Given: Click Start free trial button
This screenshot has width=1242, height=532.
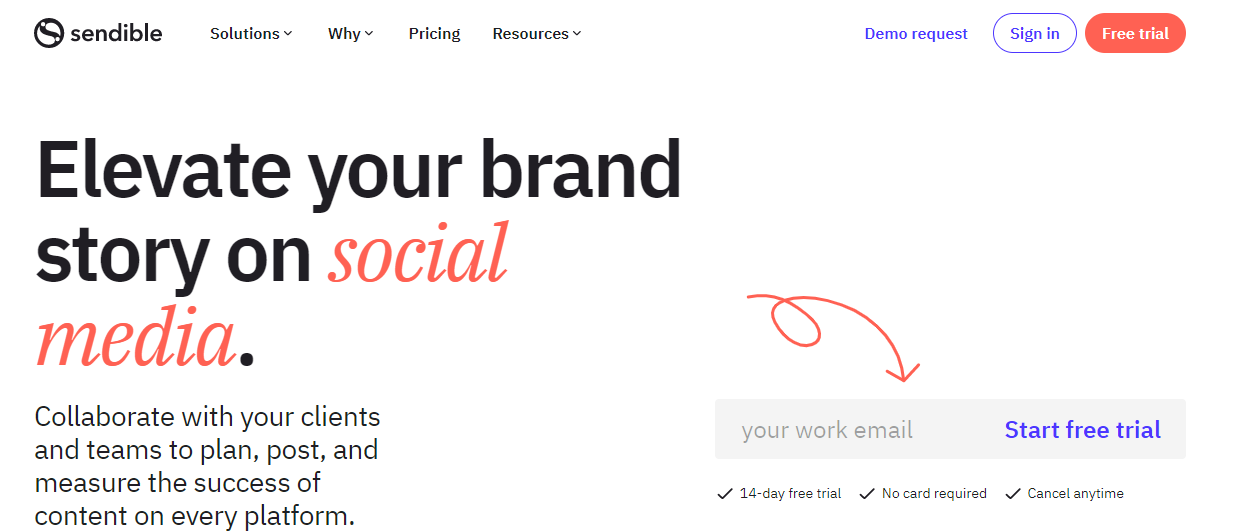Looking at the screenshot, I should tap(1083, 430).
